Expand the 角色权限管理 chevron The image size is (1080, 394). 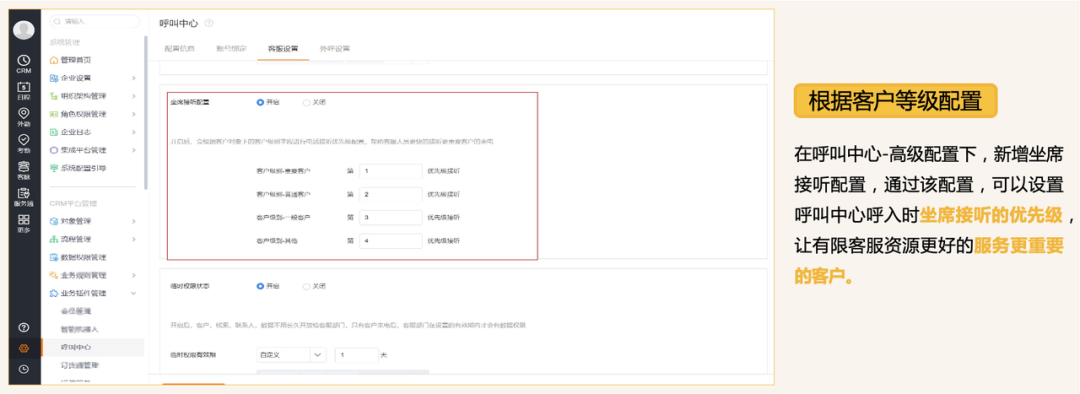pos(134,114)
